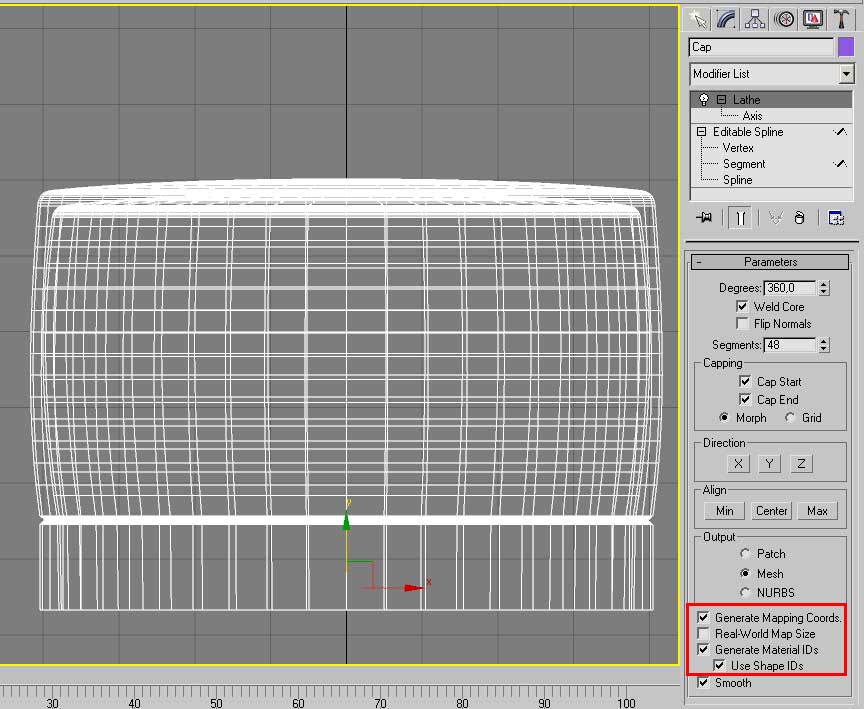This screenshot has height=709, width=864.
Task: Open the Modifier List dropdown
Action: [x=846, y=74]
